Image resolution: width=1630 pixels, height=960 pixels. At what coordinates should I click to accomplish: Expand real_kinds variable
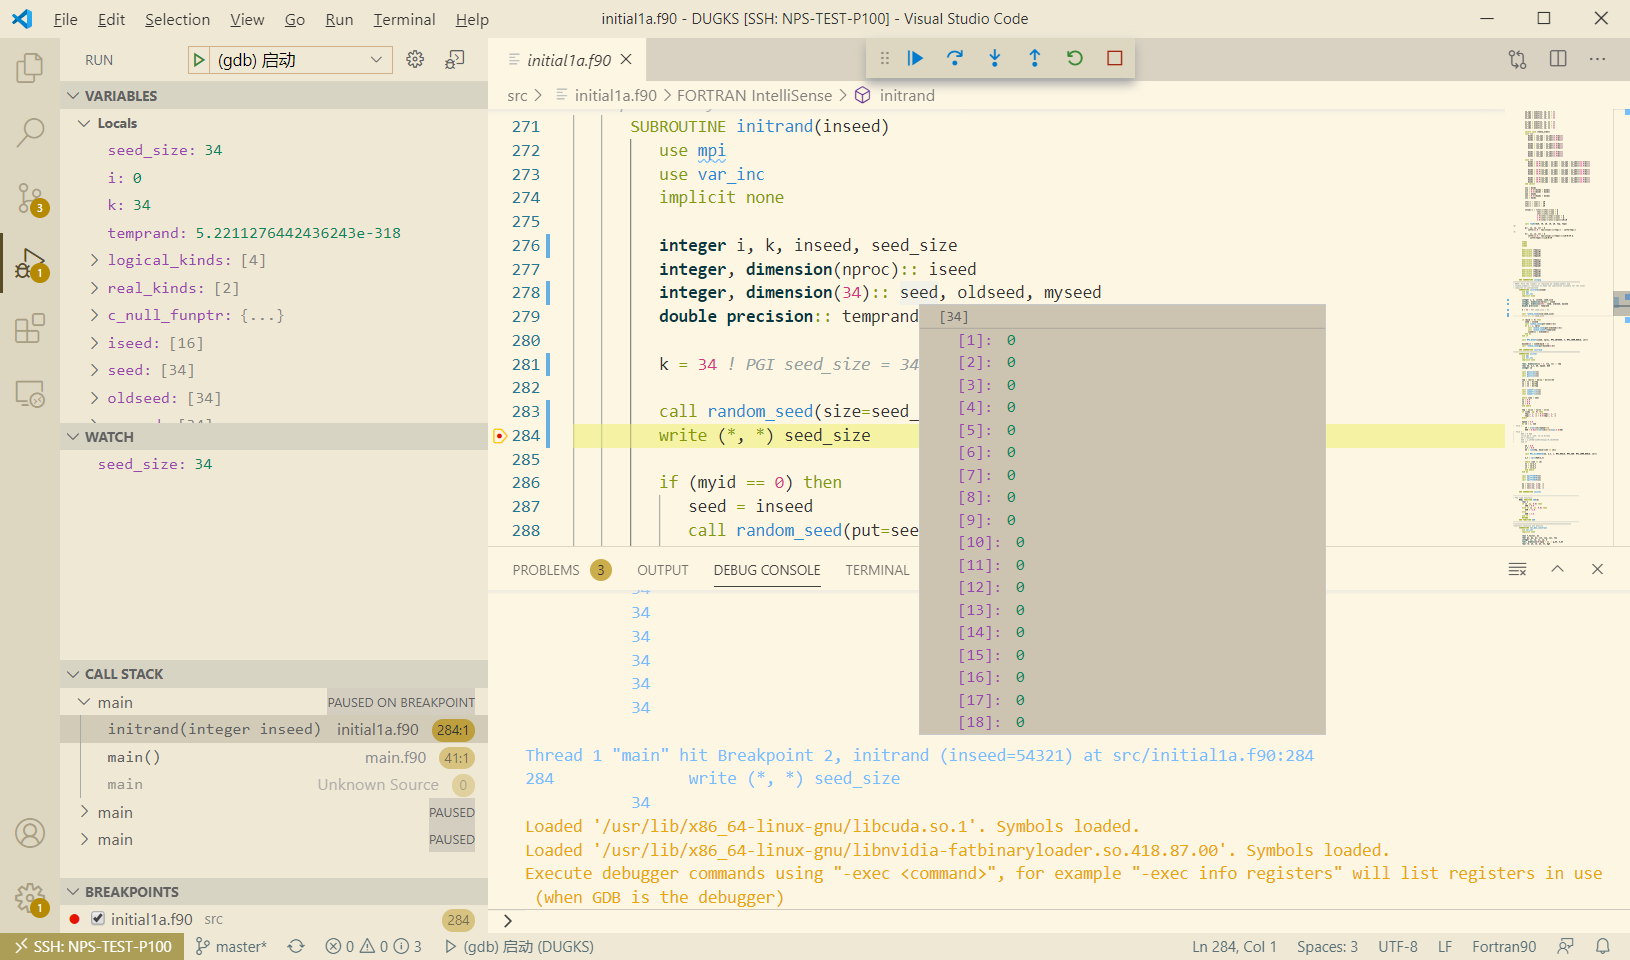tap(94, 288)
